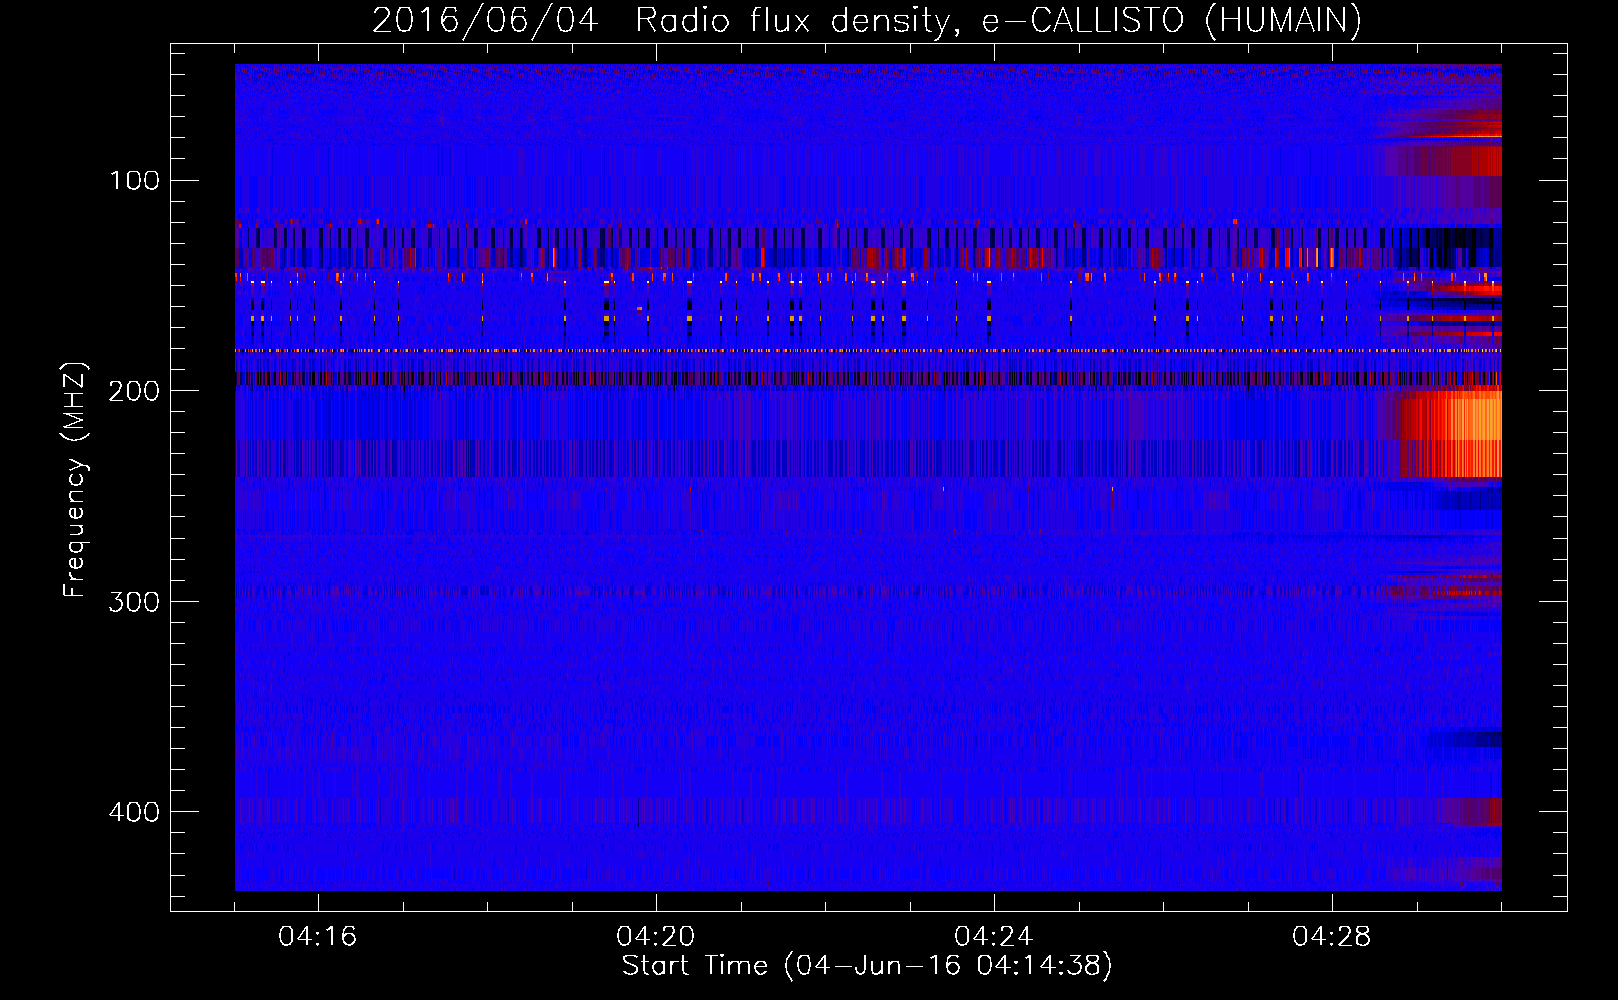Click the 04:20 time tick label
This screenshot has width=1618, height=1000.
pyautogui.click(x=656, y=937)
